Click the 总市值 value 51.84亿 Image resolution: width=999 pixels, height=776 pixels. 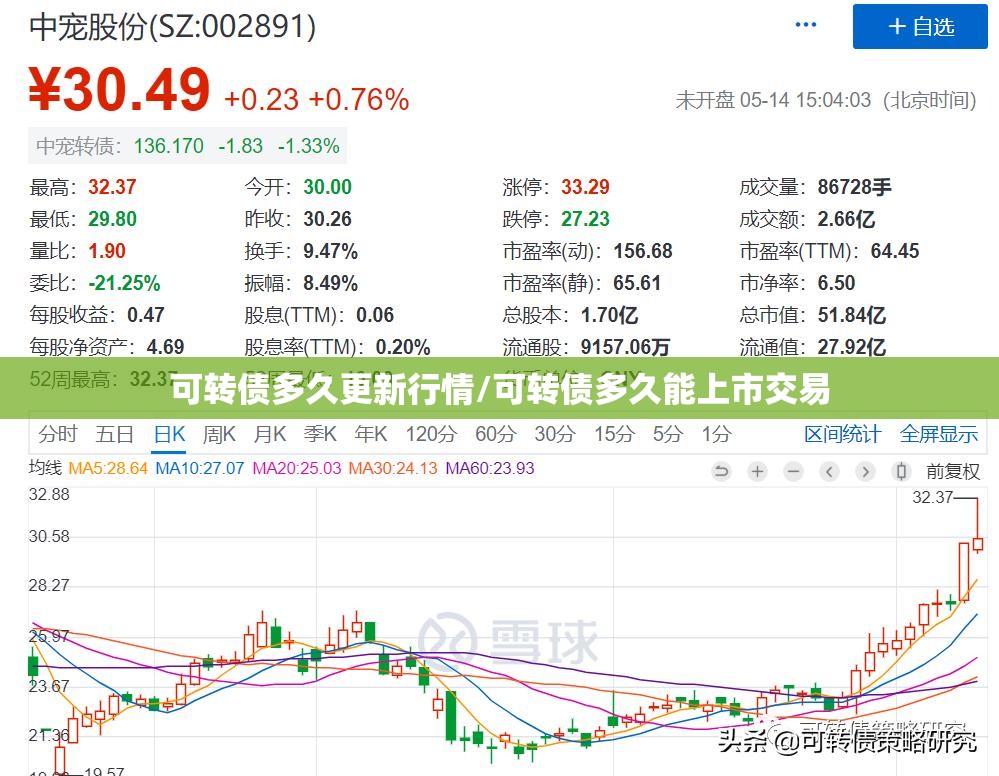[x=852, y=315]
